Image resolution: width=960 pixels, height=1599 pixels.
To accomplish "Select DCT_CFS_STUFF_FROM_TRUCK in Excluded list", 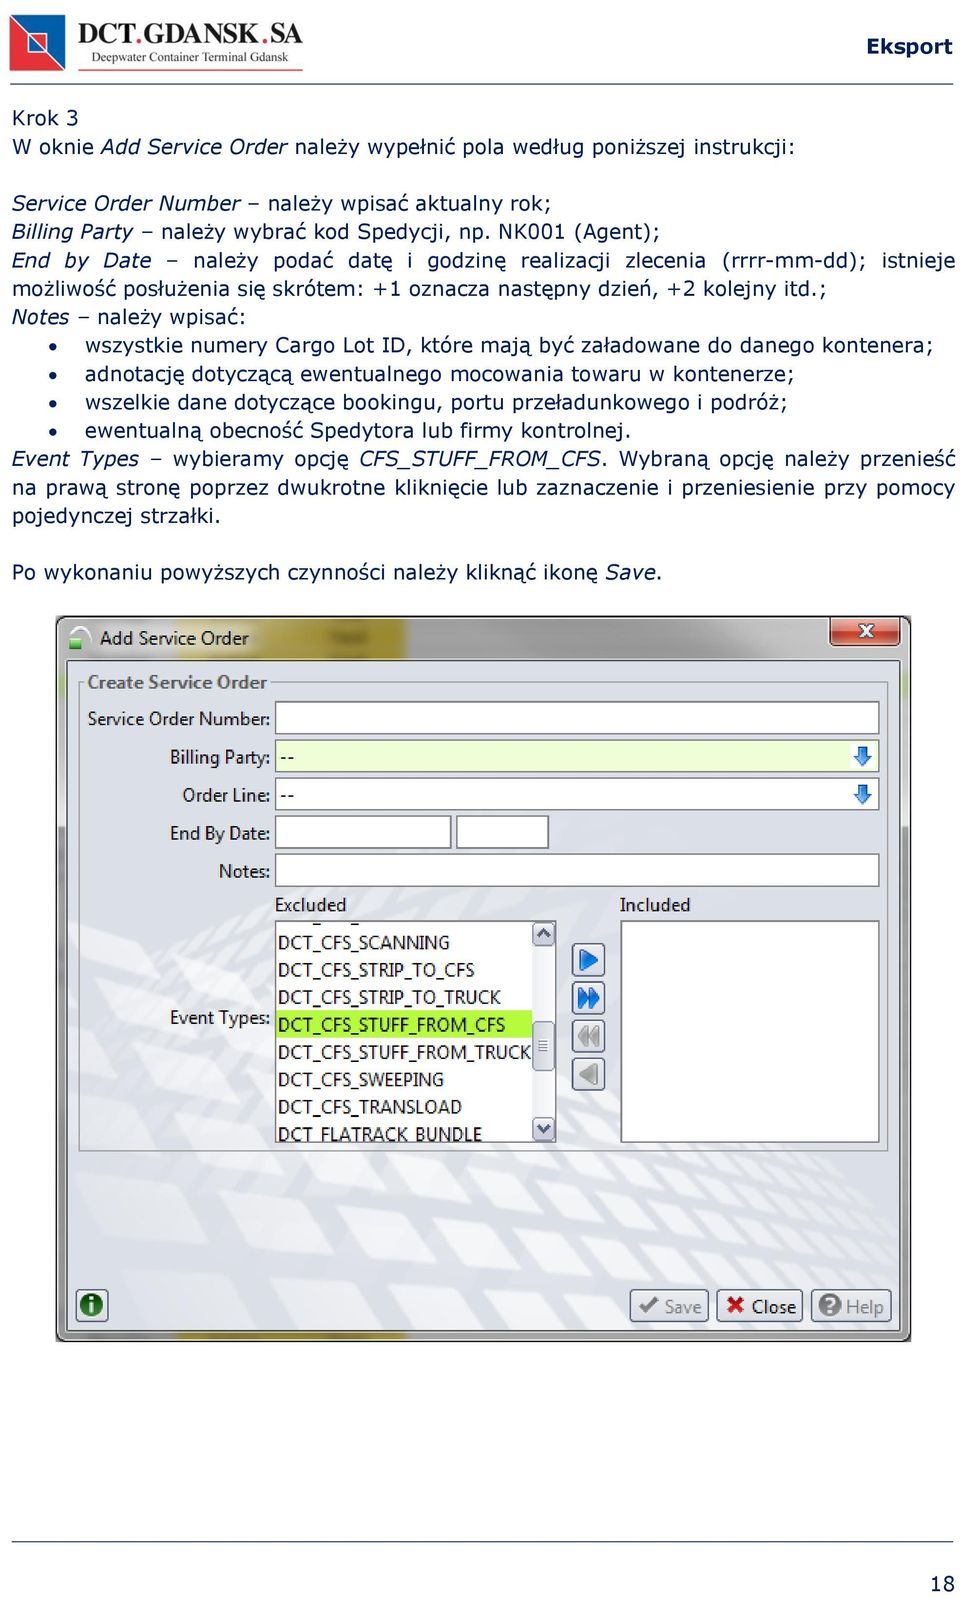I will (x=404, y=1053).
